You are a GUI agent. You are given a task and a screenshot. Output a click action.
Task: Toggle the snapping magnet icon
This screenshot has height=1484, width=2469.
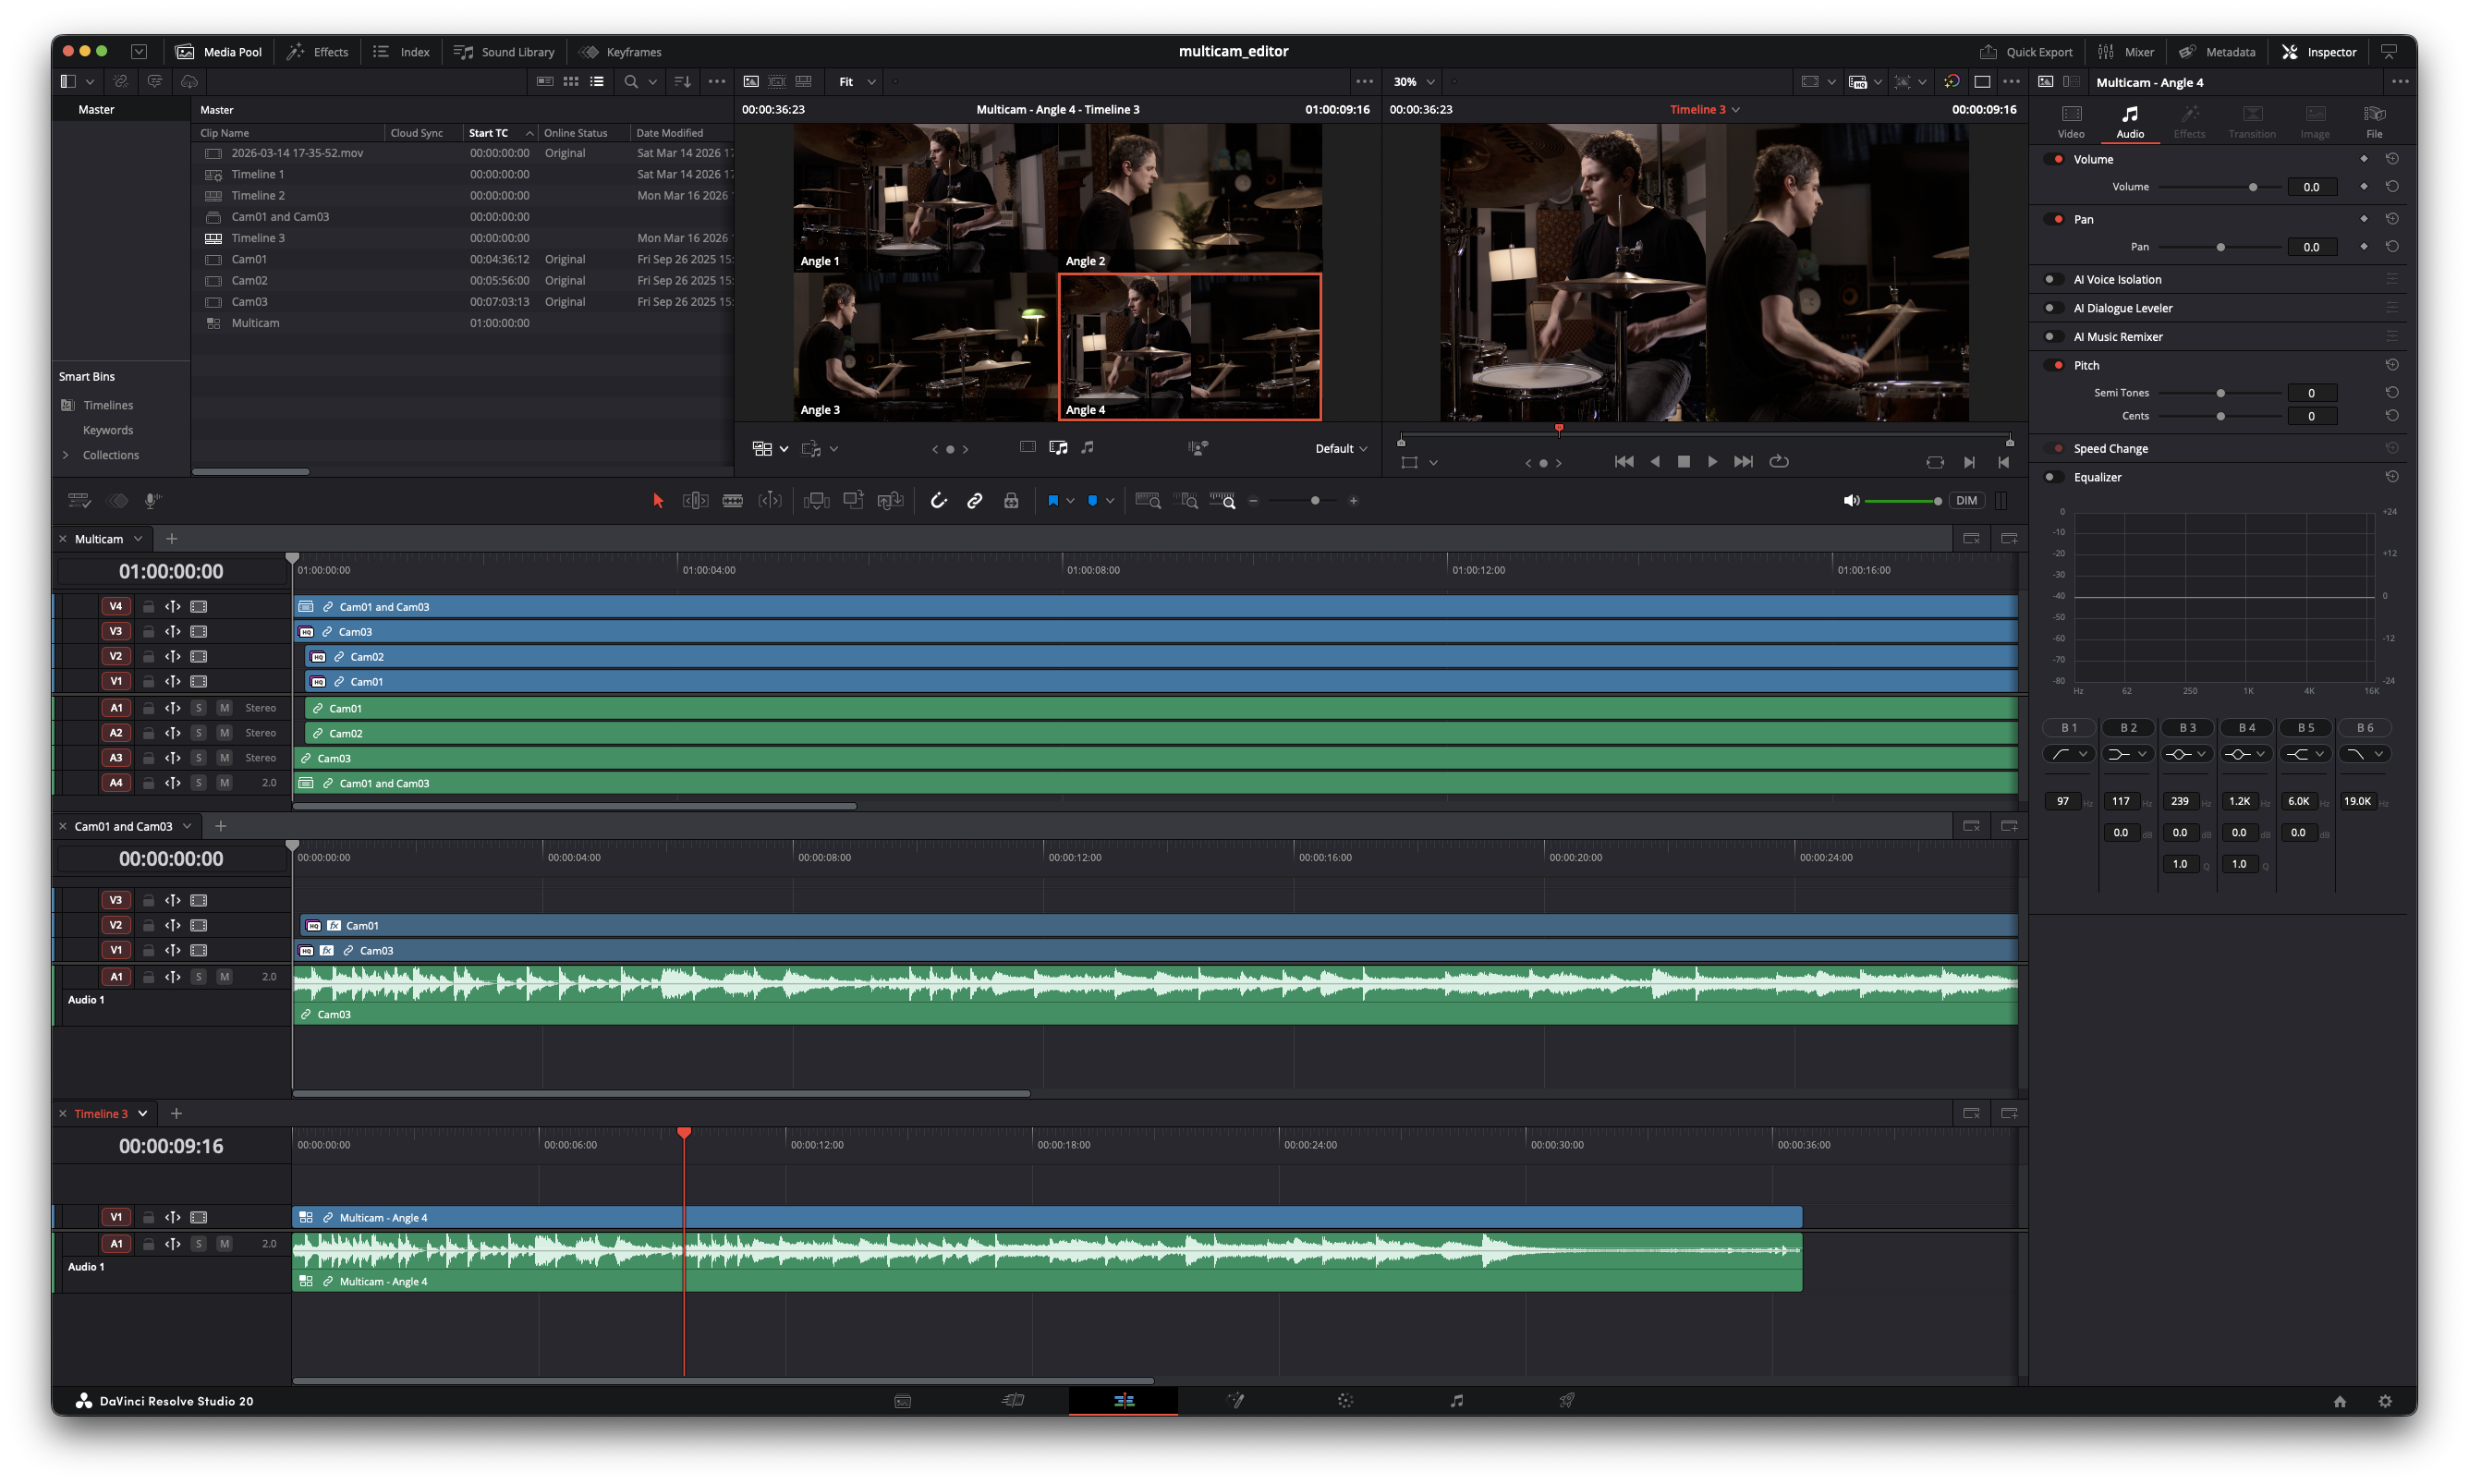click(x=938, y=501)
